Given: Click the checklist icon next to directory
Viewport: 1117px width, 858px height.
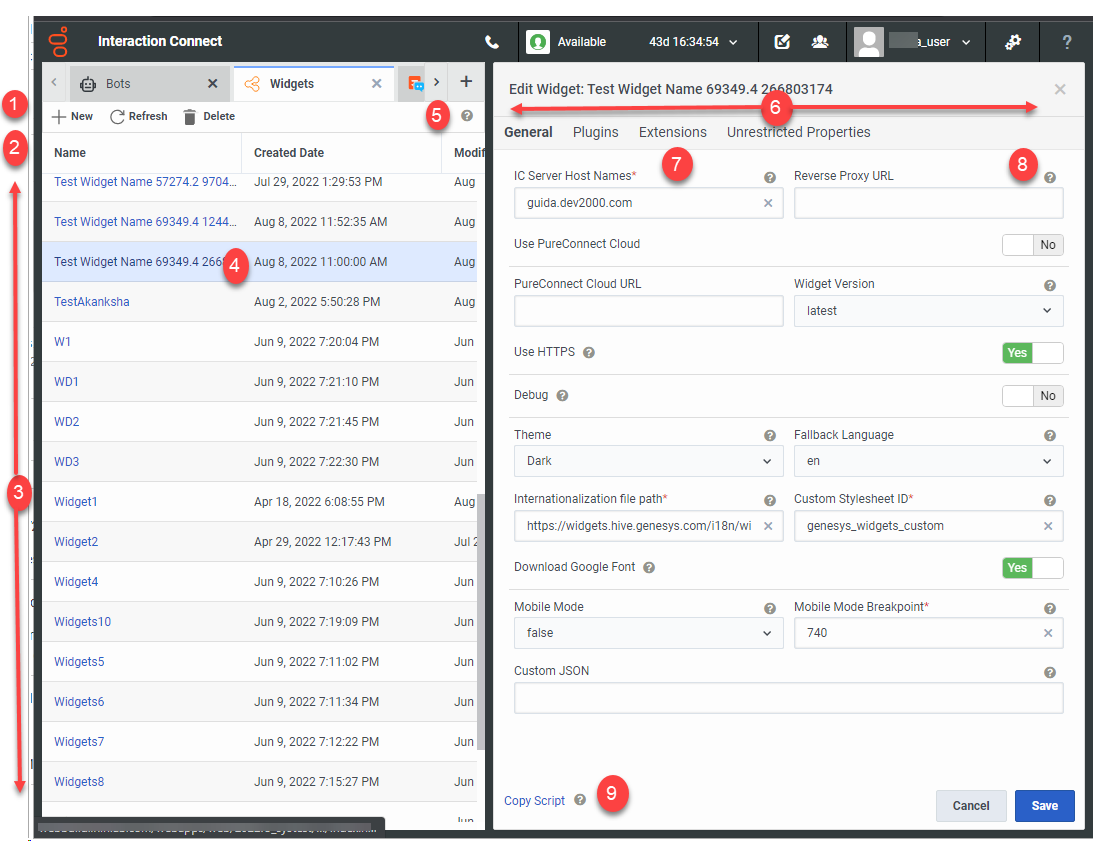Looking at the screenshot, I should (x=782, y=41).
